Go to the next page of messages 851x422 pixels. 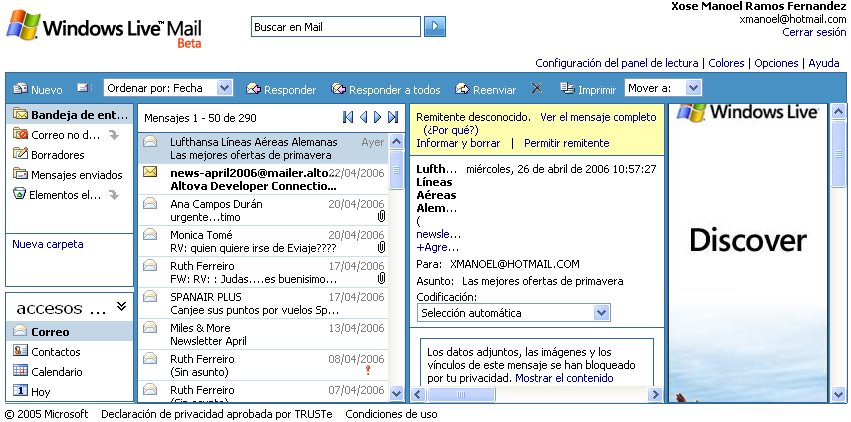click(x=378, y=117)
